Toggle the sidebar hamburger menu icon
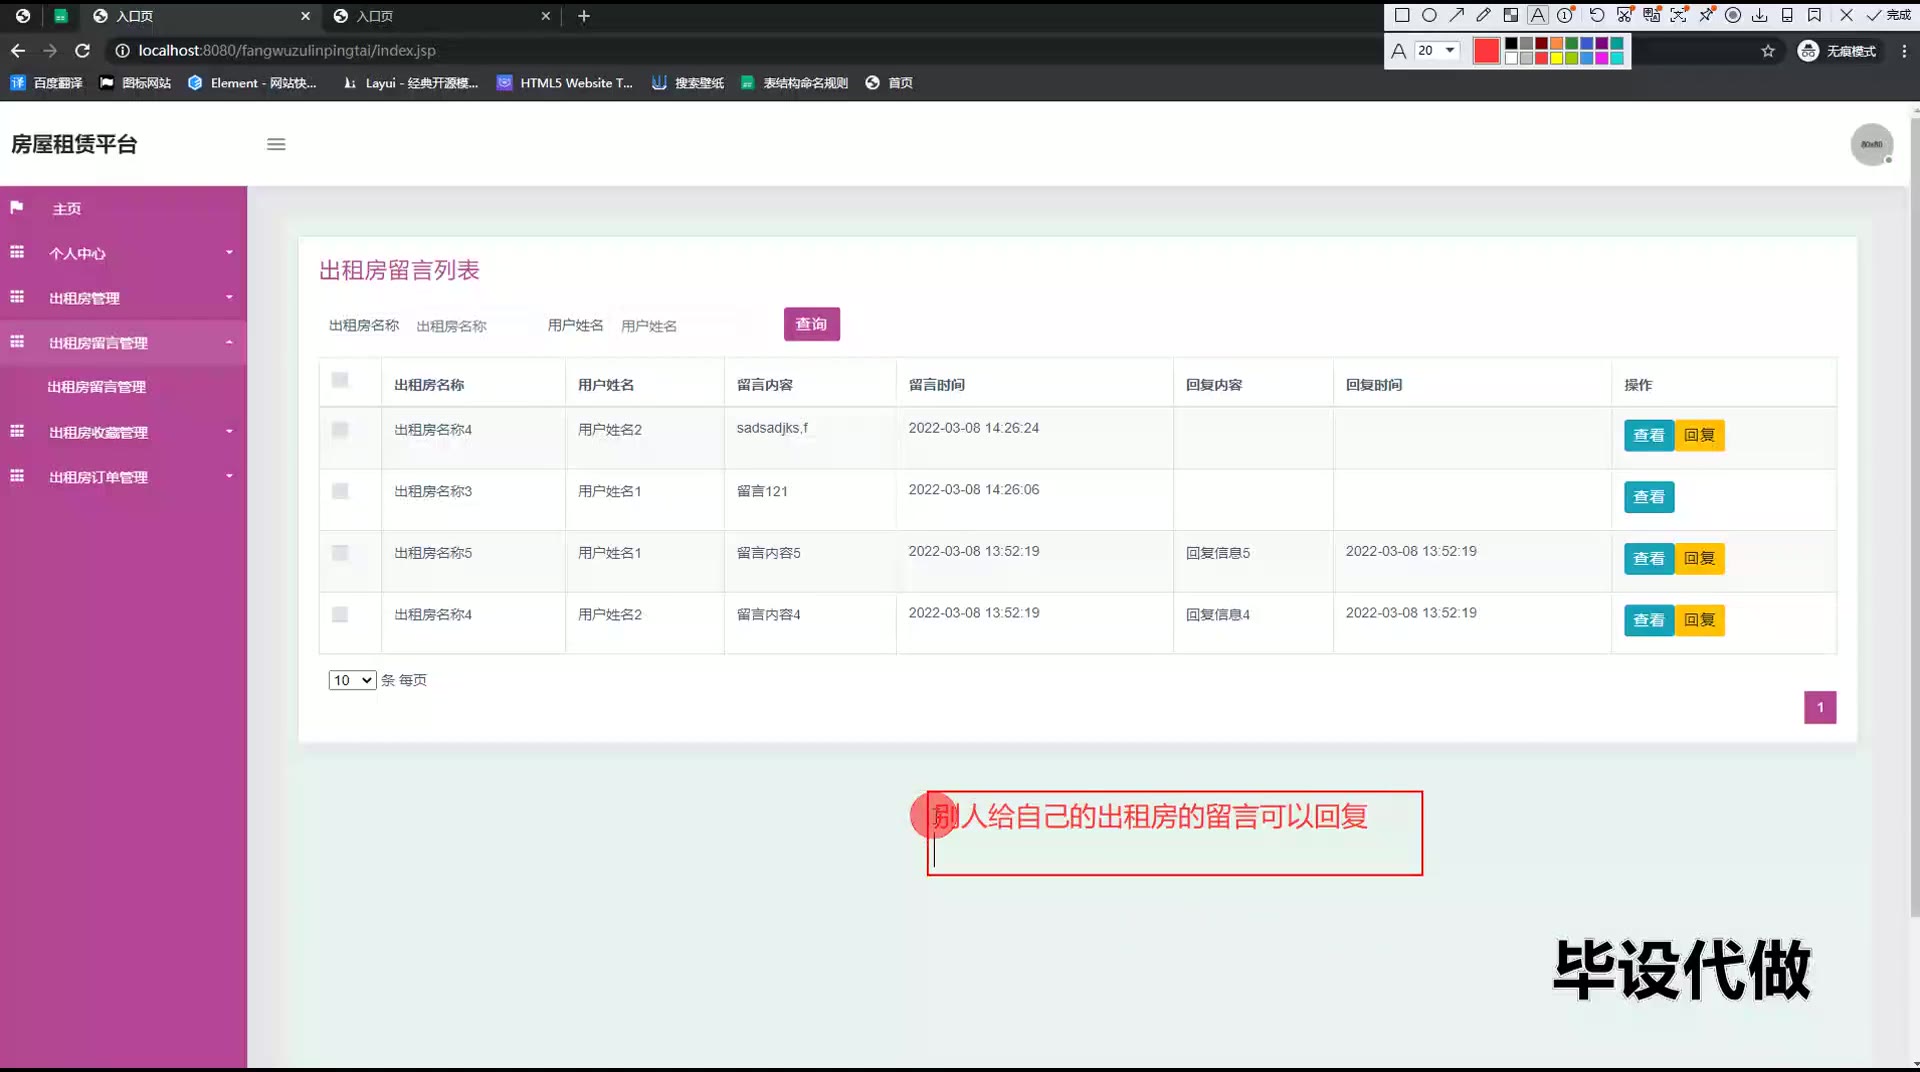The height and width of the screenshot is (1072, 1920). (x=276, y=144)
